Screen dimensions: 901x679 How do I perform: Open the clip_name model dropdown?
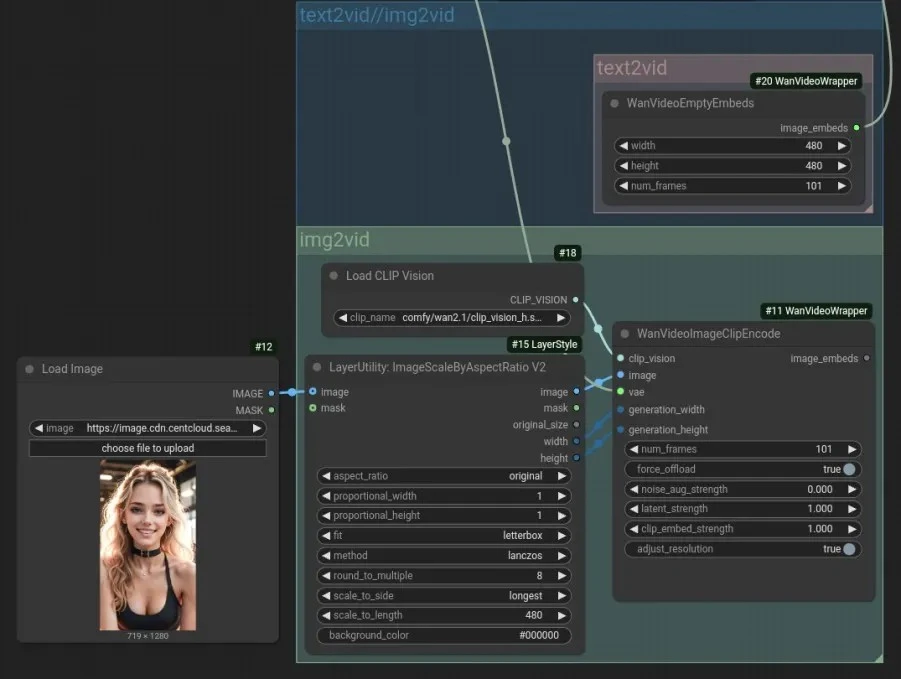(452, 318)
